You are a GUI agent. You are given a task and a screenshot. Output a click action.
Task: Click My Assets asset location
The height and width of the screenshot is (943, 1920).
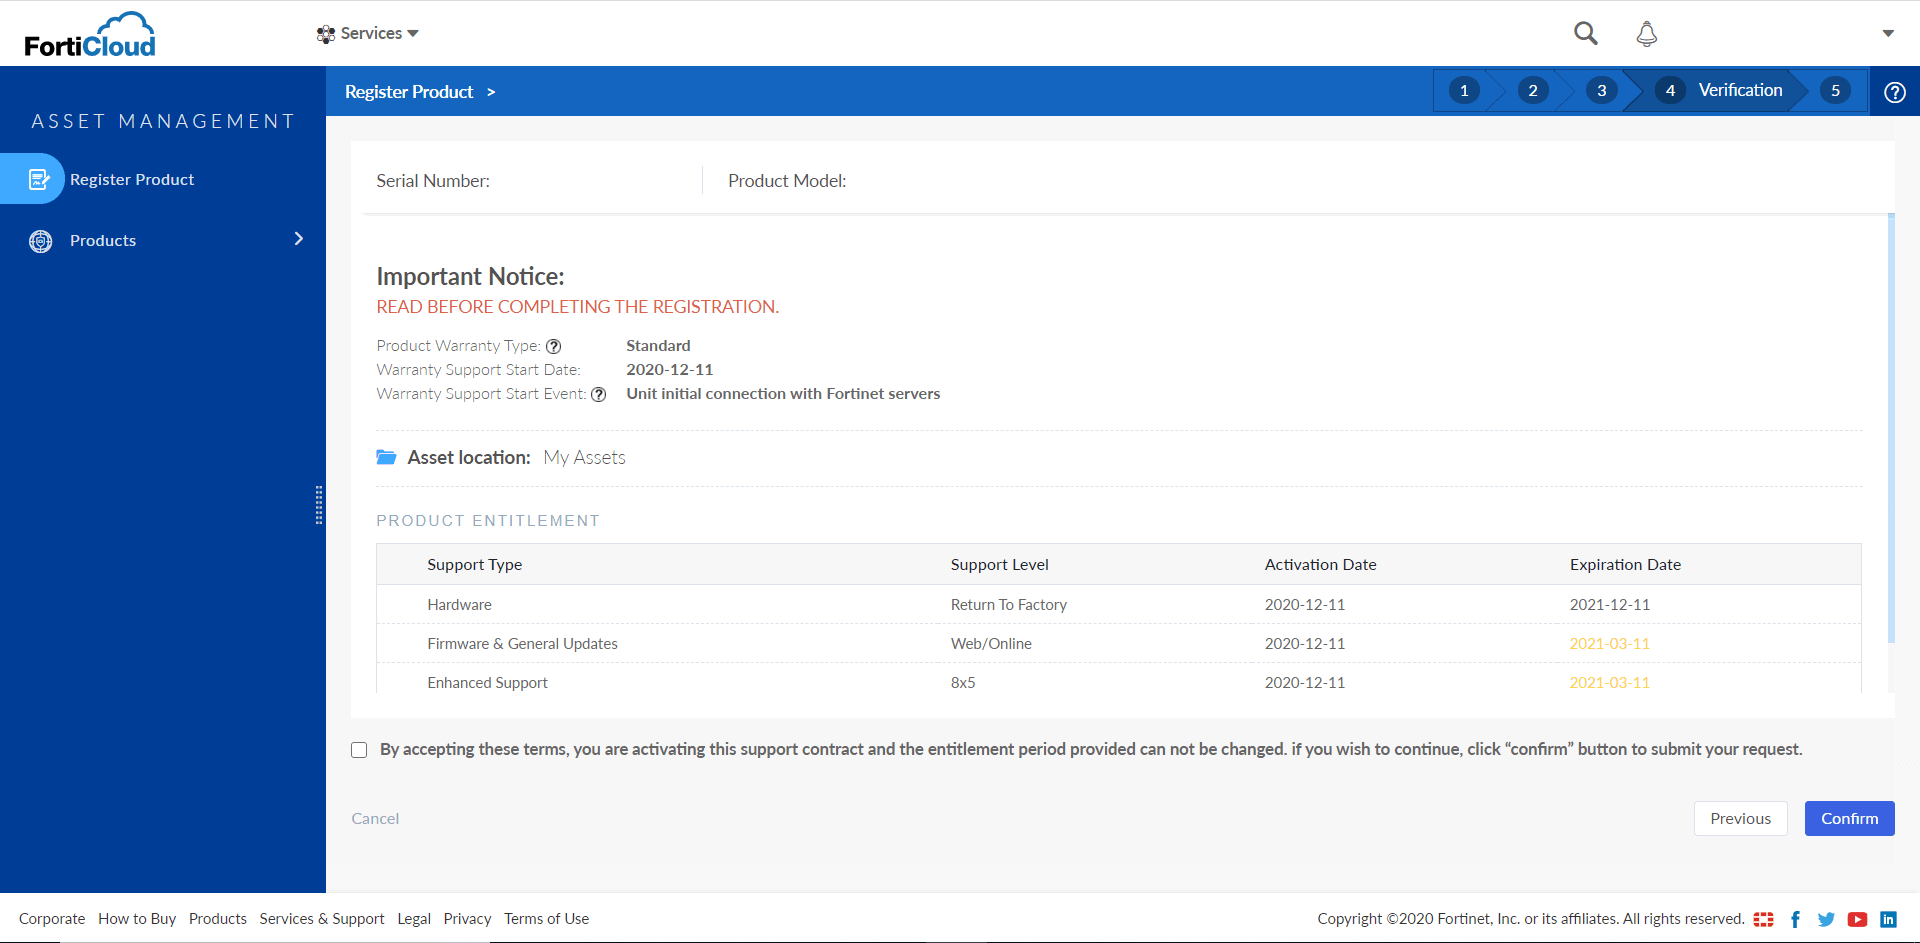point(585,457)
